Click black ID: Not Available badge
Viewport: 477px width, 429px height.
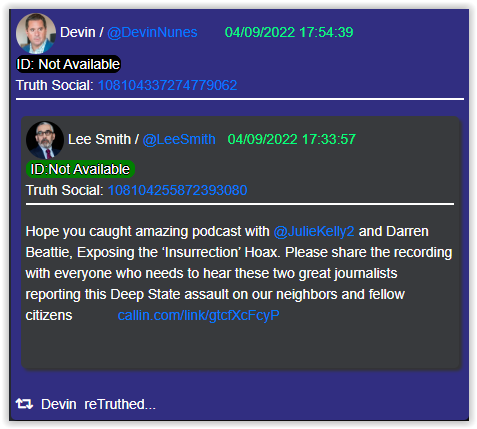click(x=68, y=64)
